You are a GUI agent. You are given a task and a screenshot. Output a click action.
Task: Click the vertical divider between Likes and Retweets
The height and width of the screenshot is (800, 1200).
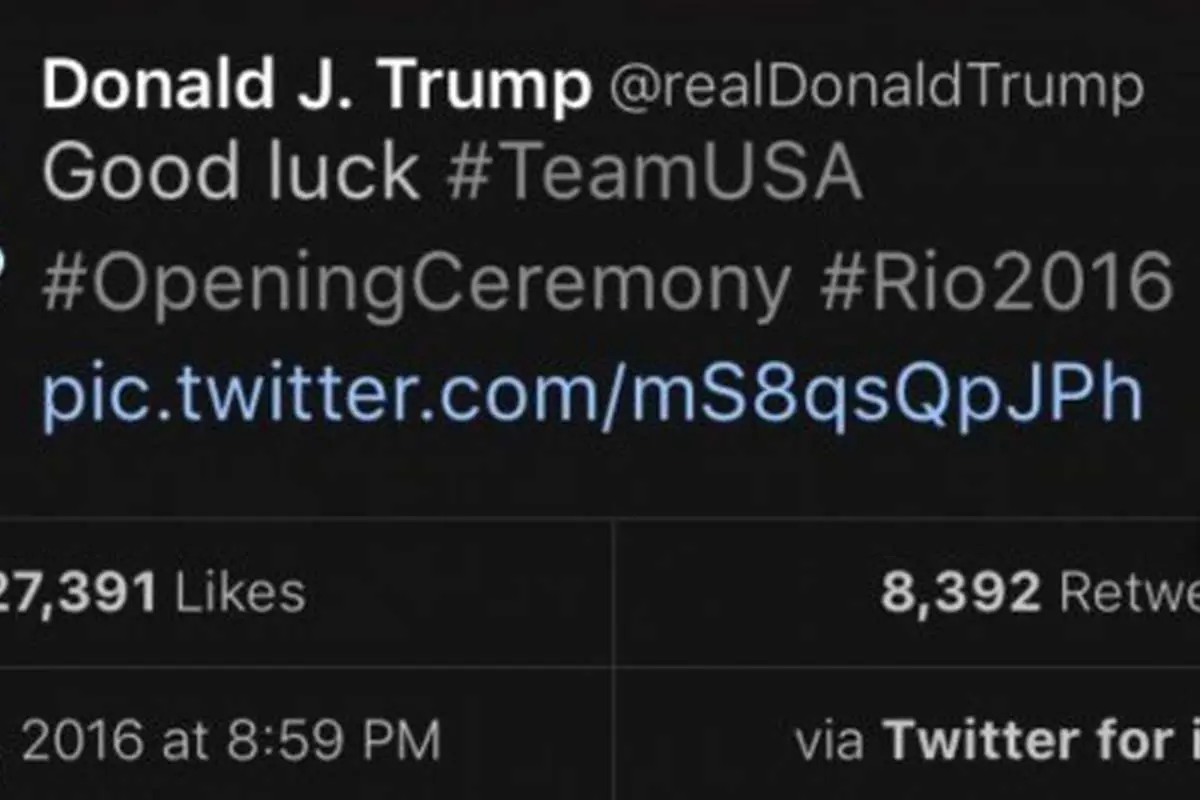point(611,593)
